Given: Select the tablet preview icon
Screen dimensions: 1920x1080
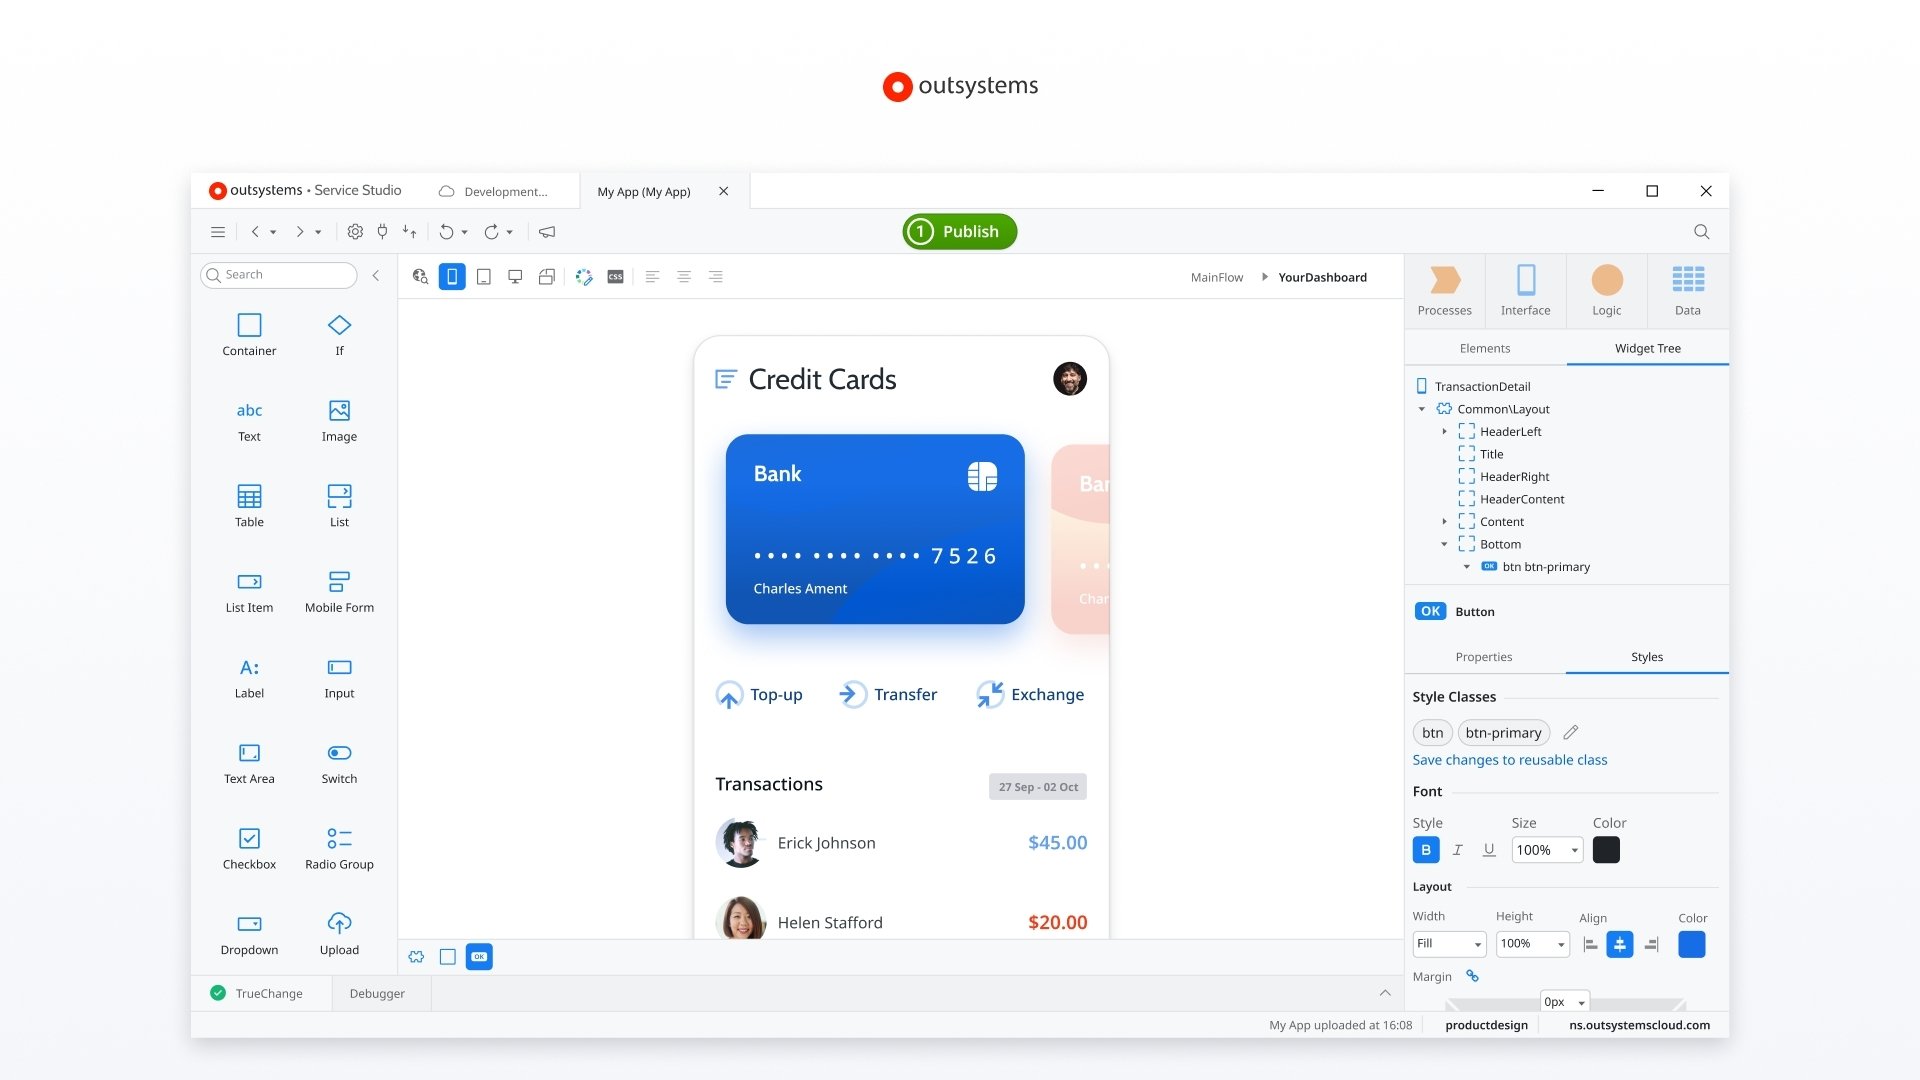Looking at the screenshot, I should click(484, 277).
